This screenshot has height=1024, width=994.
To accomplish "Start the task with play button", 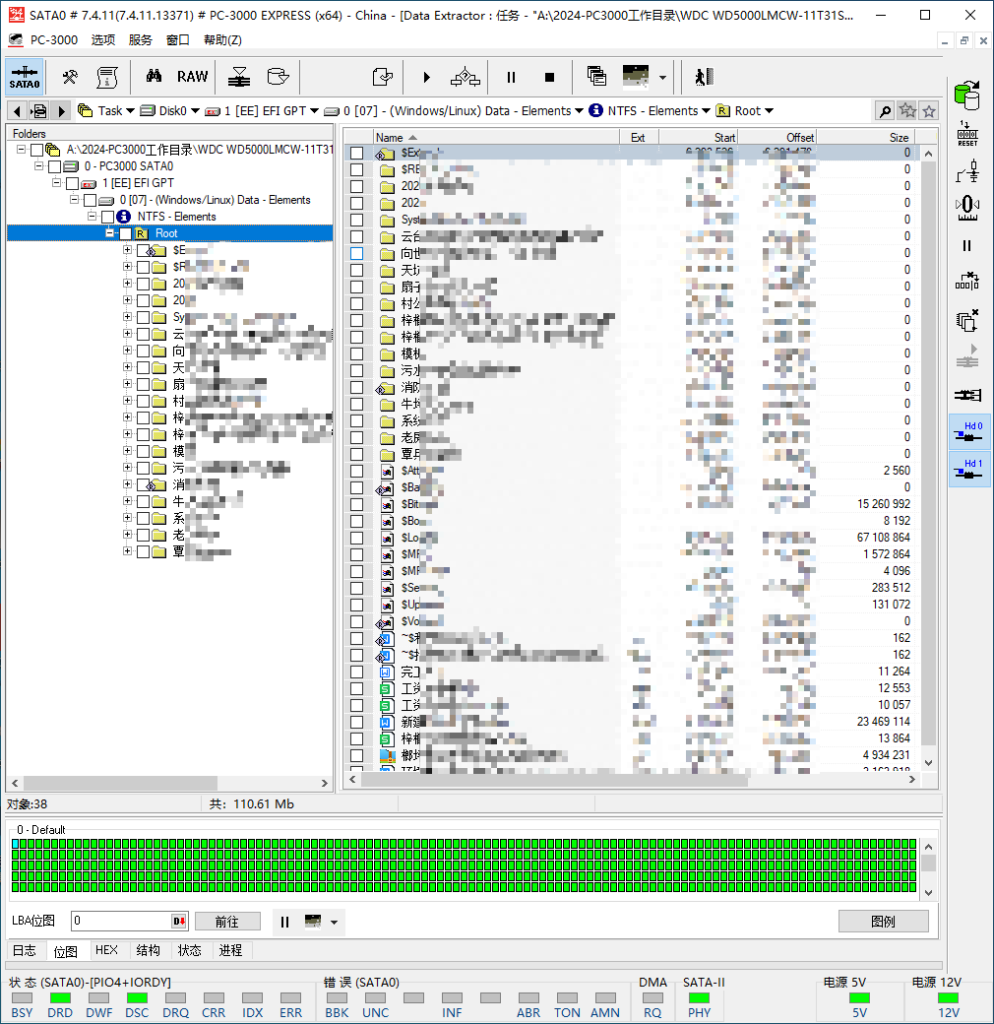I will click(x=426, y=77).
